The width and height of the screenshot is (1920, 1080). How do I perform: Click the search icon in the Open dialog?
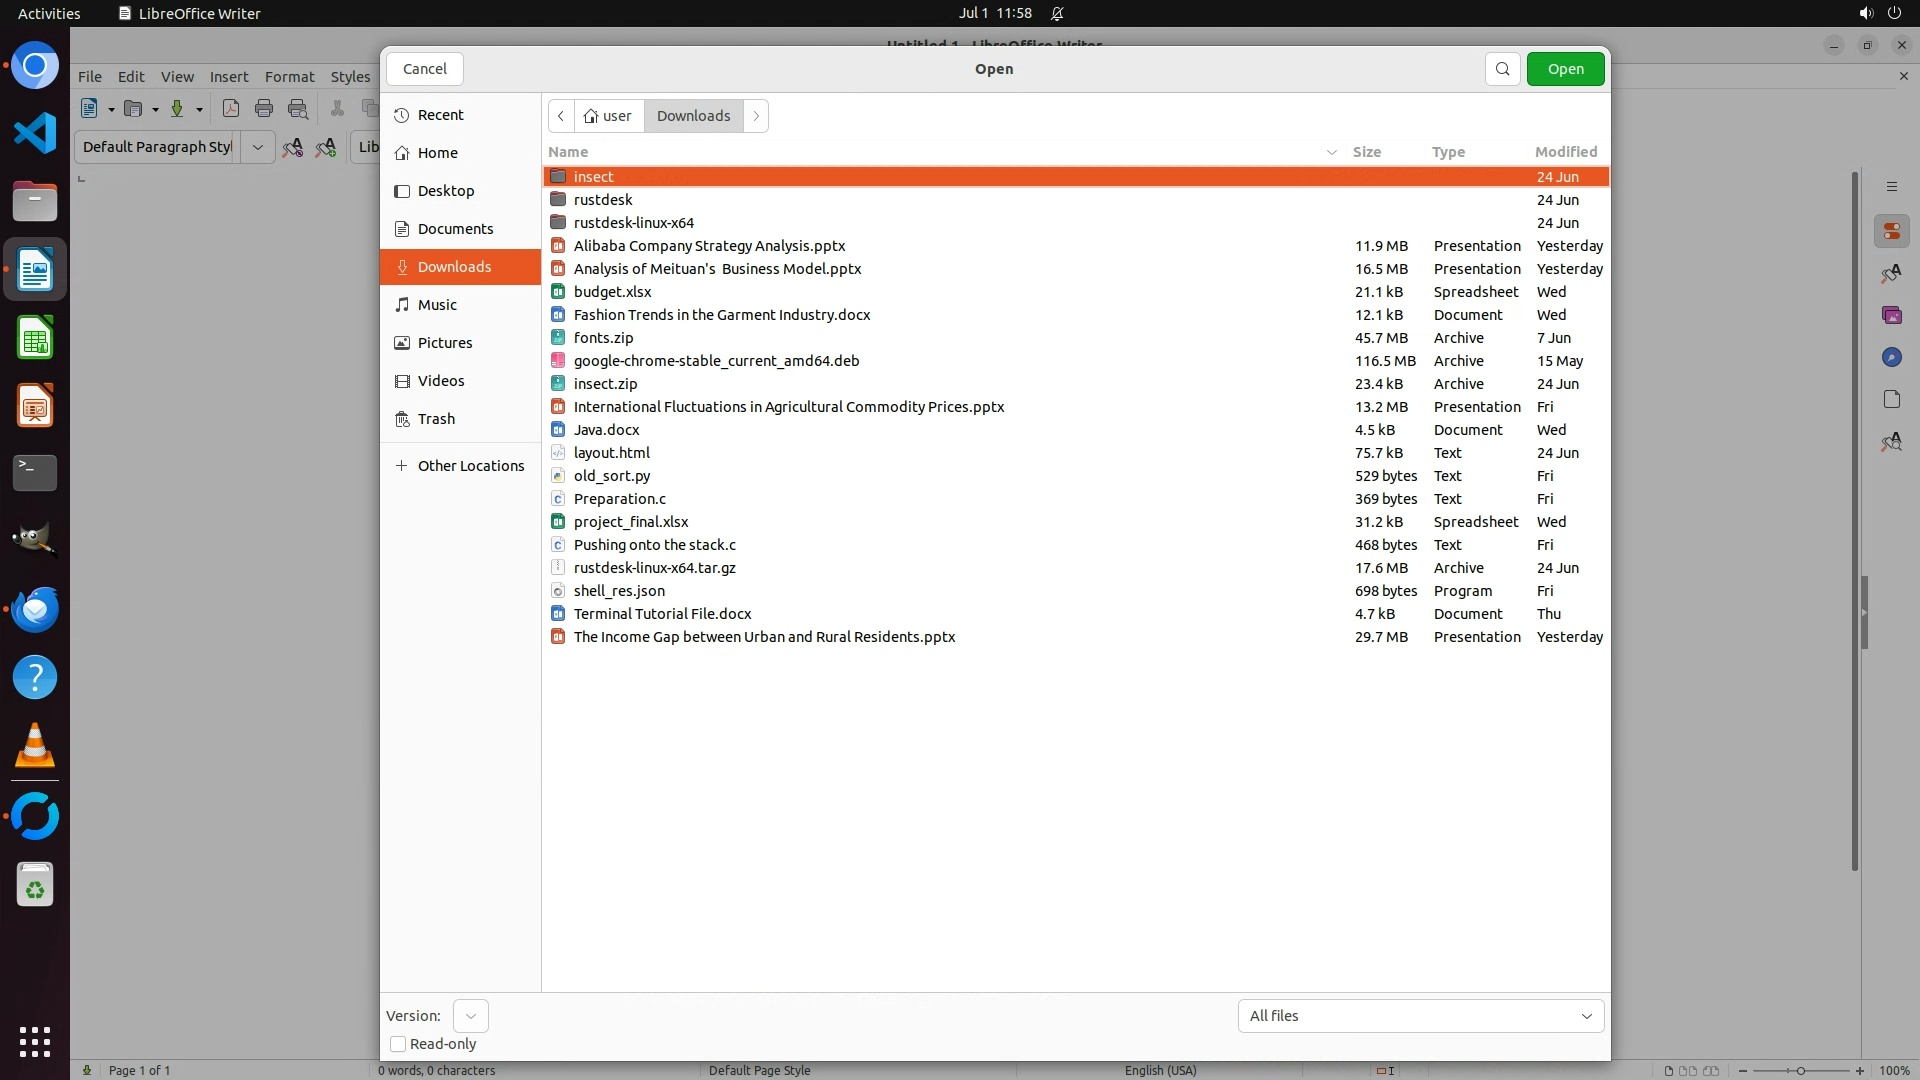click(x=1502, y=69)
